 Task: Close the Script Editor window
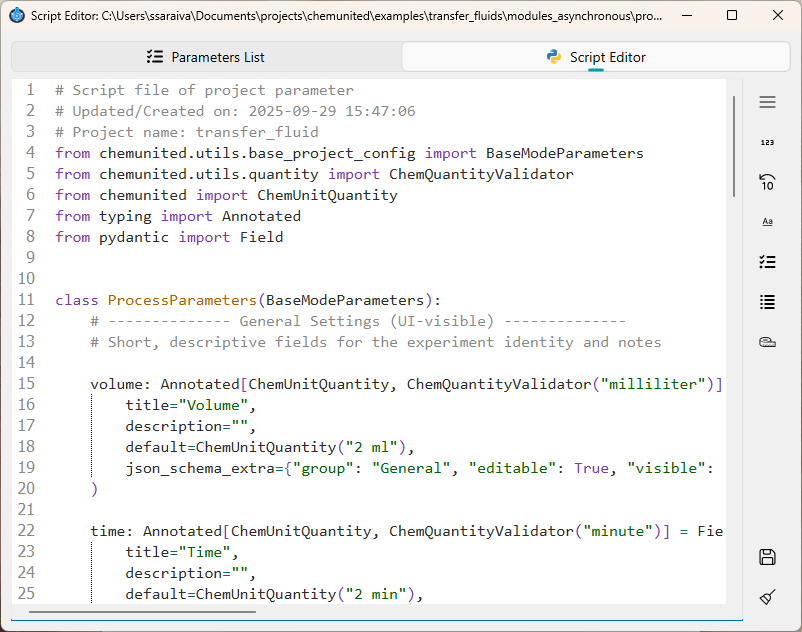pyautogui.click(x=777, y=16)
